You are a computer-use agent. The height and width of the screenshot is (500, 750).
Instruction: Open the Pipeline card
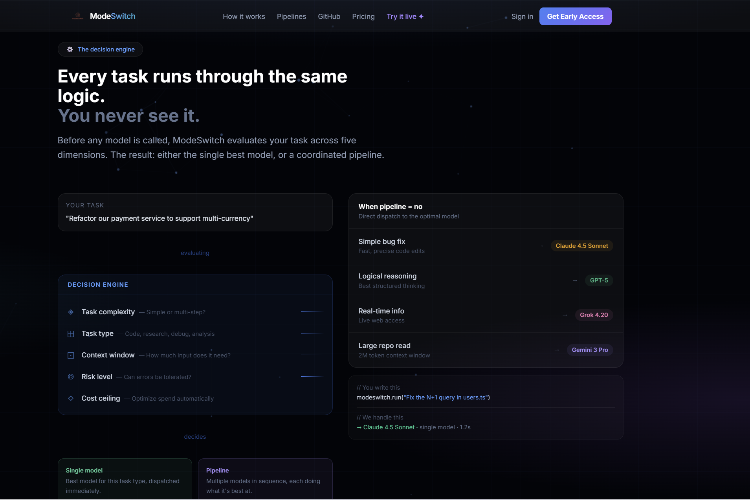[x=265, y=479]
